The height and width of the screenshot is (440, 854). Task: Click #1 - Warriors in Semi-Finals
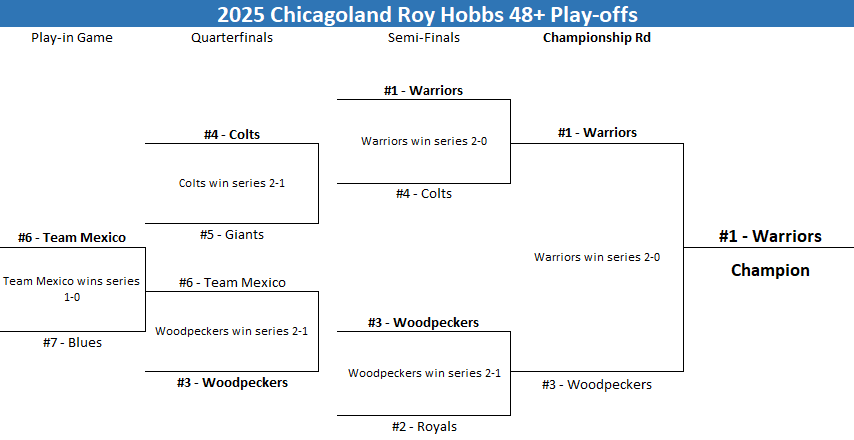tap(424, 90)
